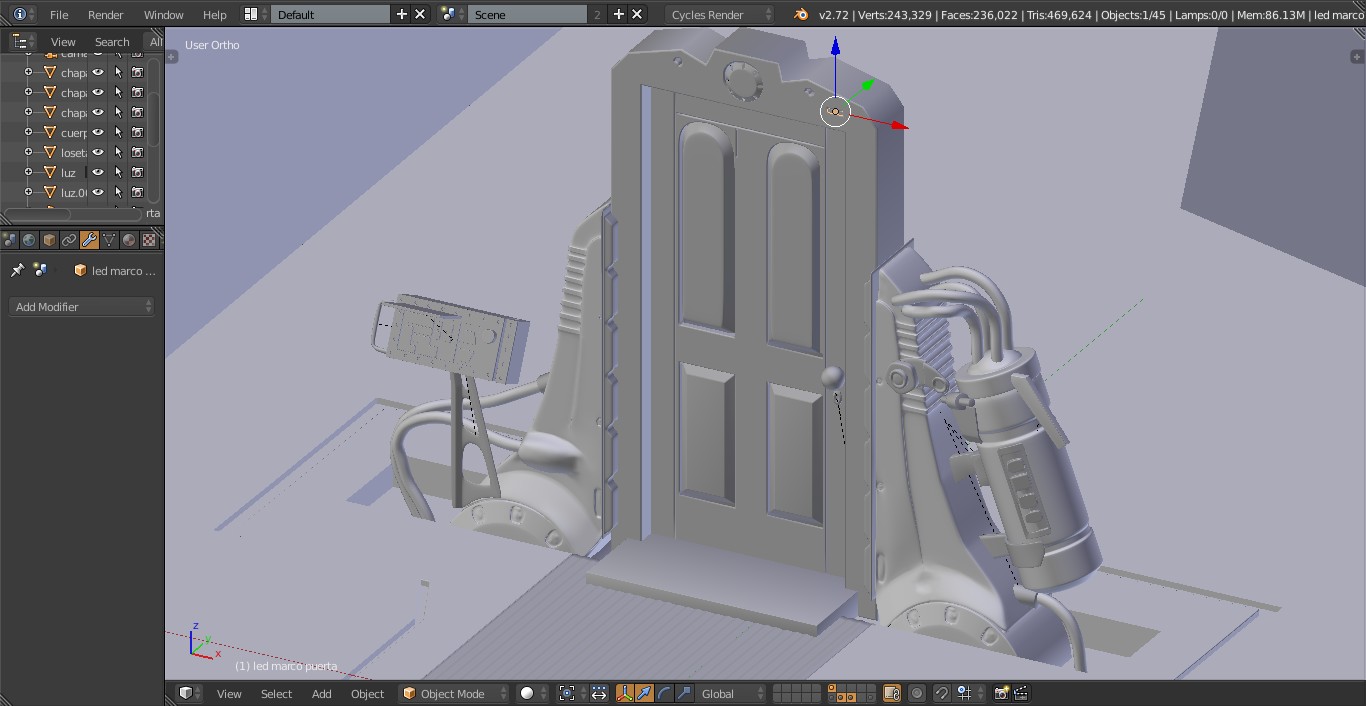Open the Help menu
Viewport: 1366px width, 706px height.
[214, 14]
